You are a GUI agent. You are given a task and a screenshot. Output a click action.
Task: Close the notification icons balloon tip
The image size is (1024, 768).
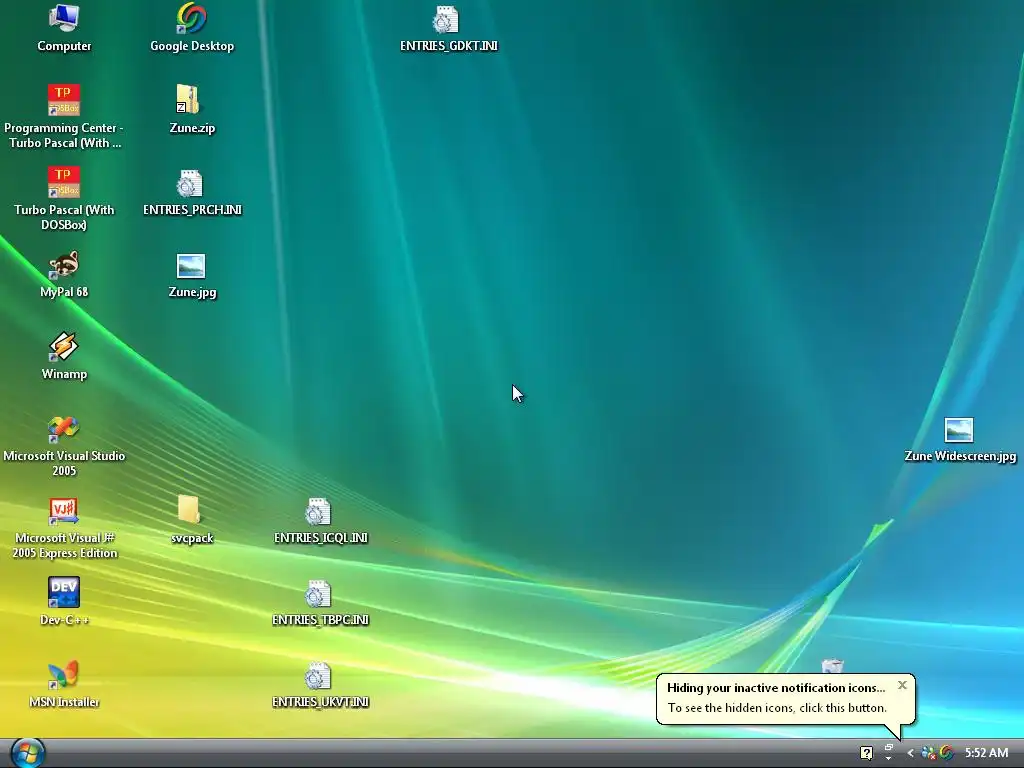pyautogui.click(x=903, y=685)
